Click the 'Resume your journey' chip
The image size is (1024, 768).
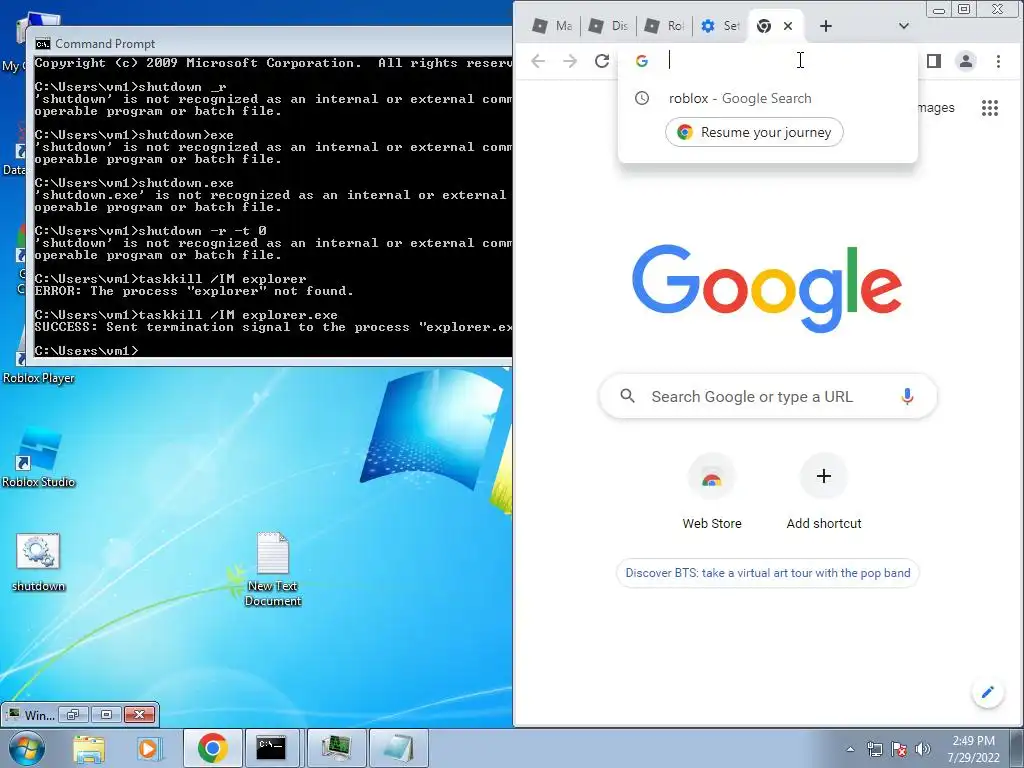click(x=754, y=133)
